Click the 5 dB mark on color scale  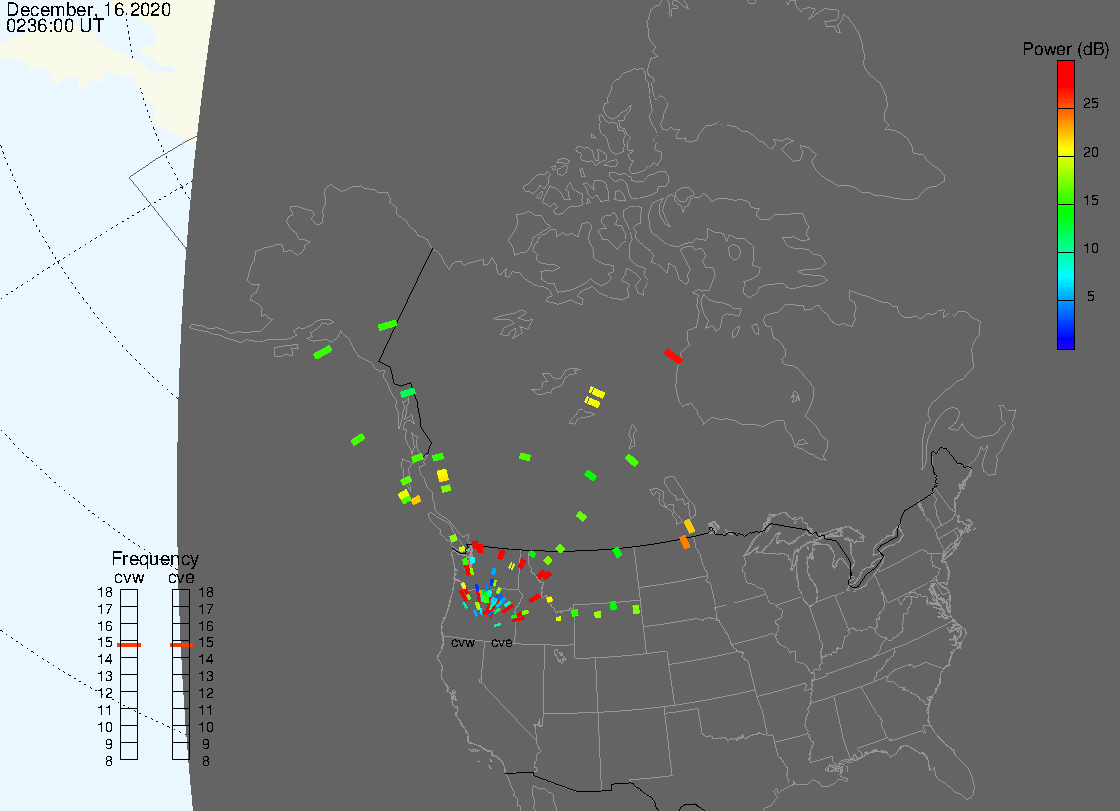click(1091, 296)
